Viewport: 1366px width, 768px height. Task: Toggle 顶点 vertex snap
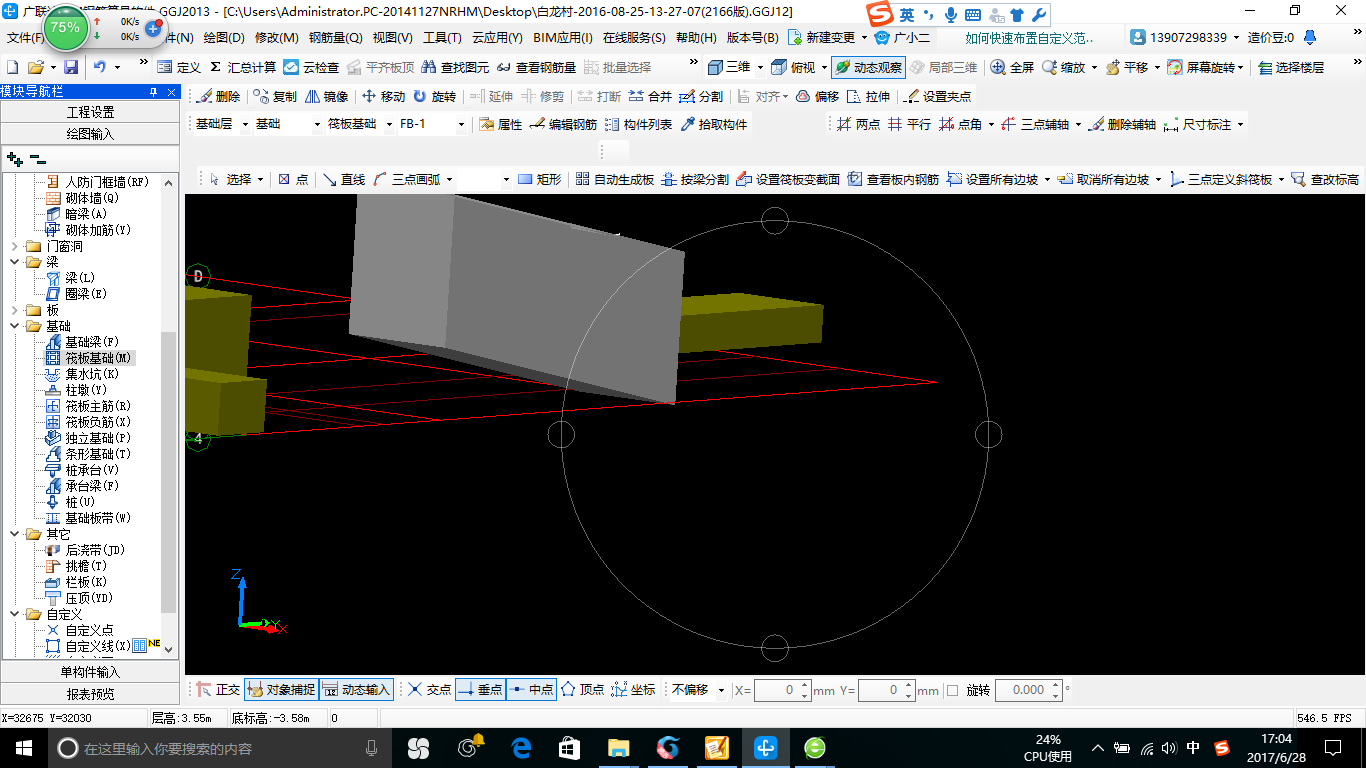582,690
